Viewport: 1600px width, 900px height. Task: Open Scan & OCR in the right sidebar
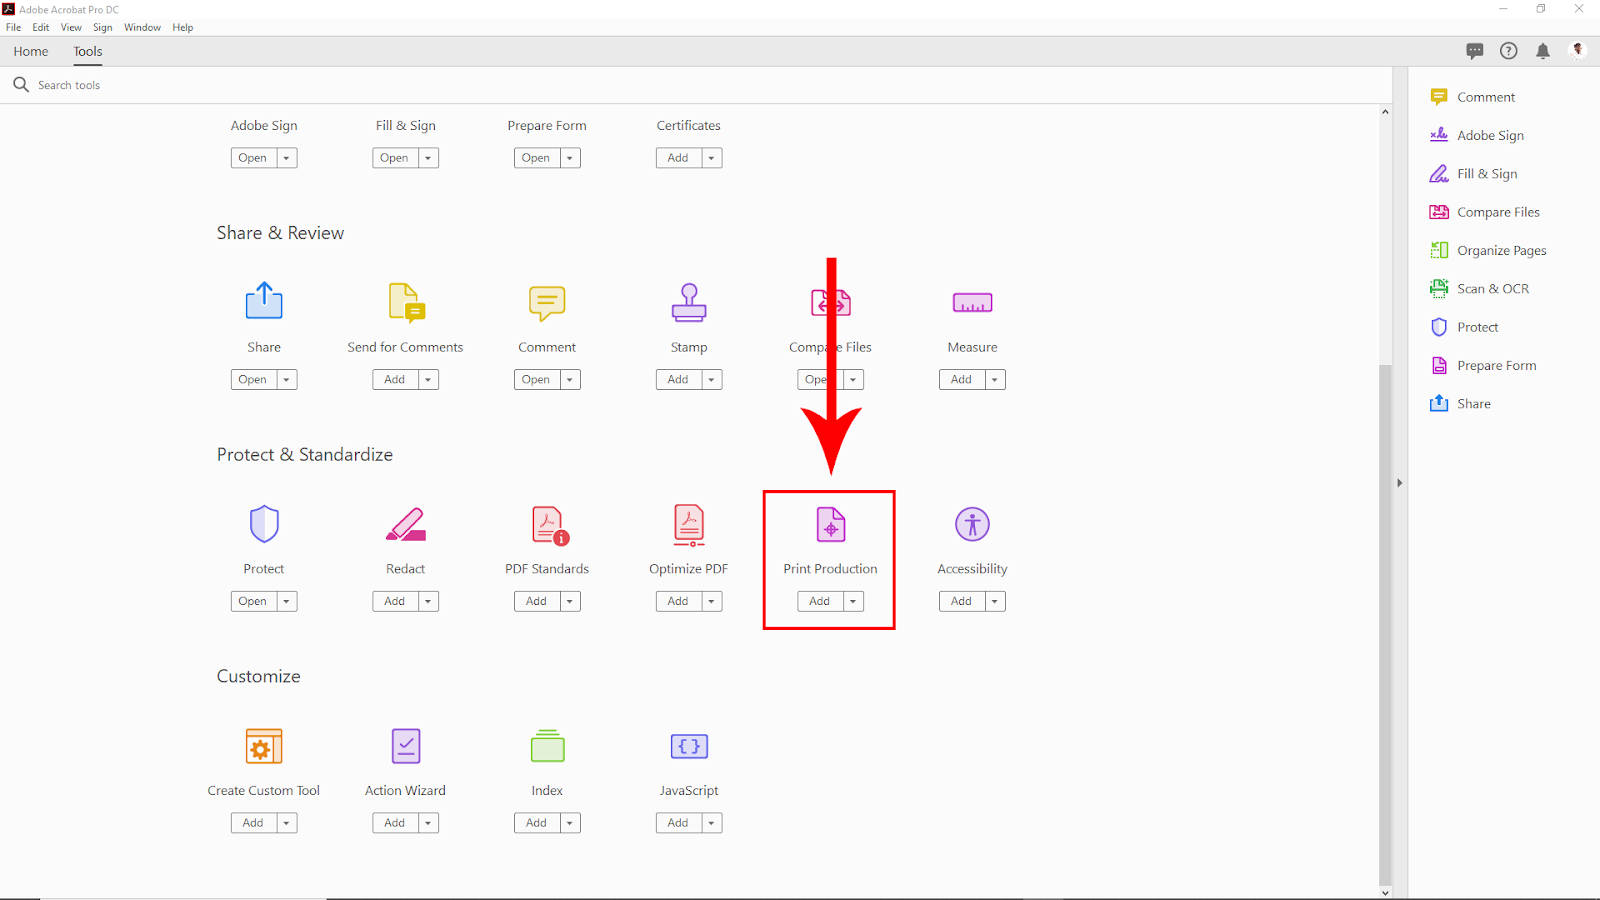click(1480, 289)
